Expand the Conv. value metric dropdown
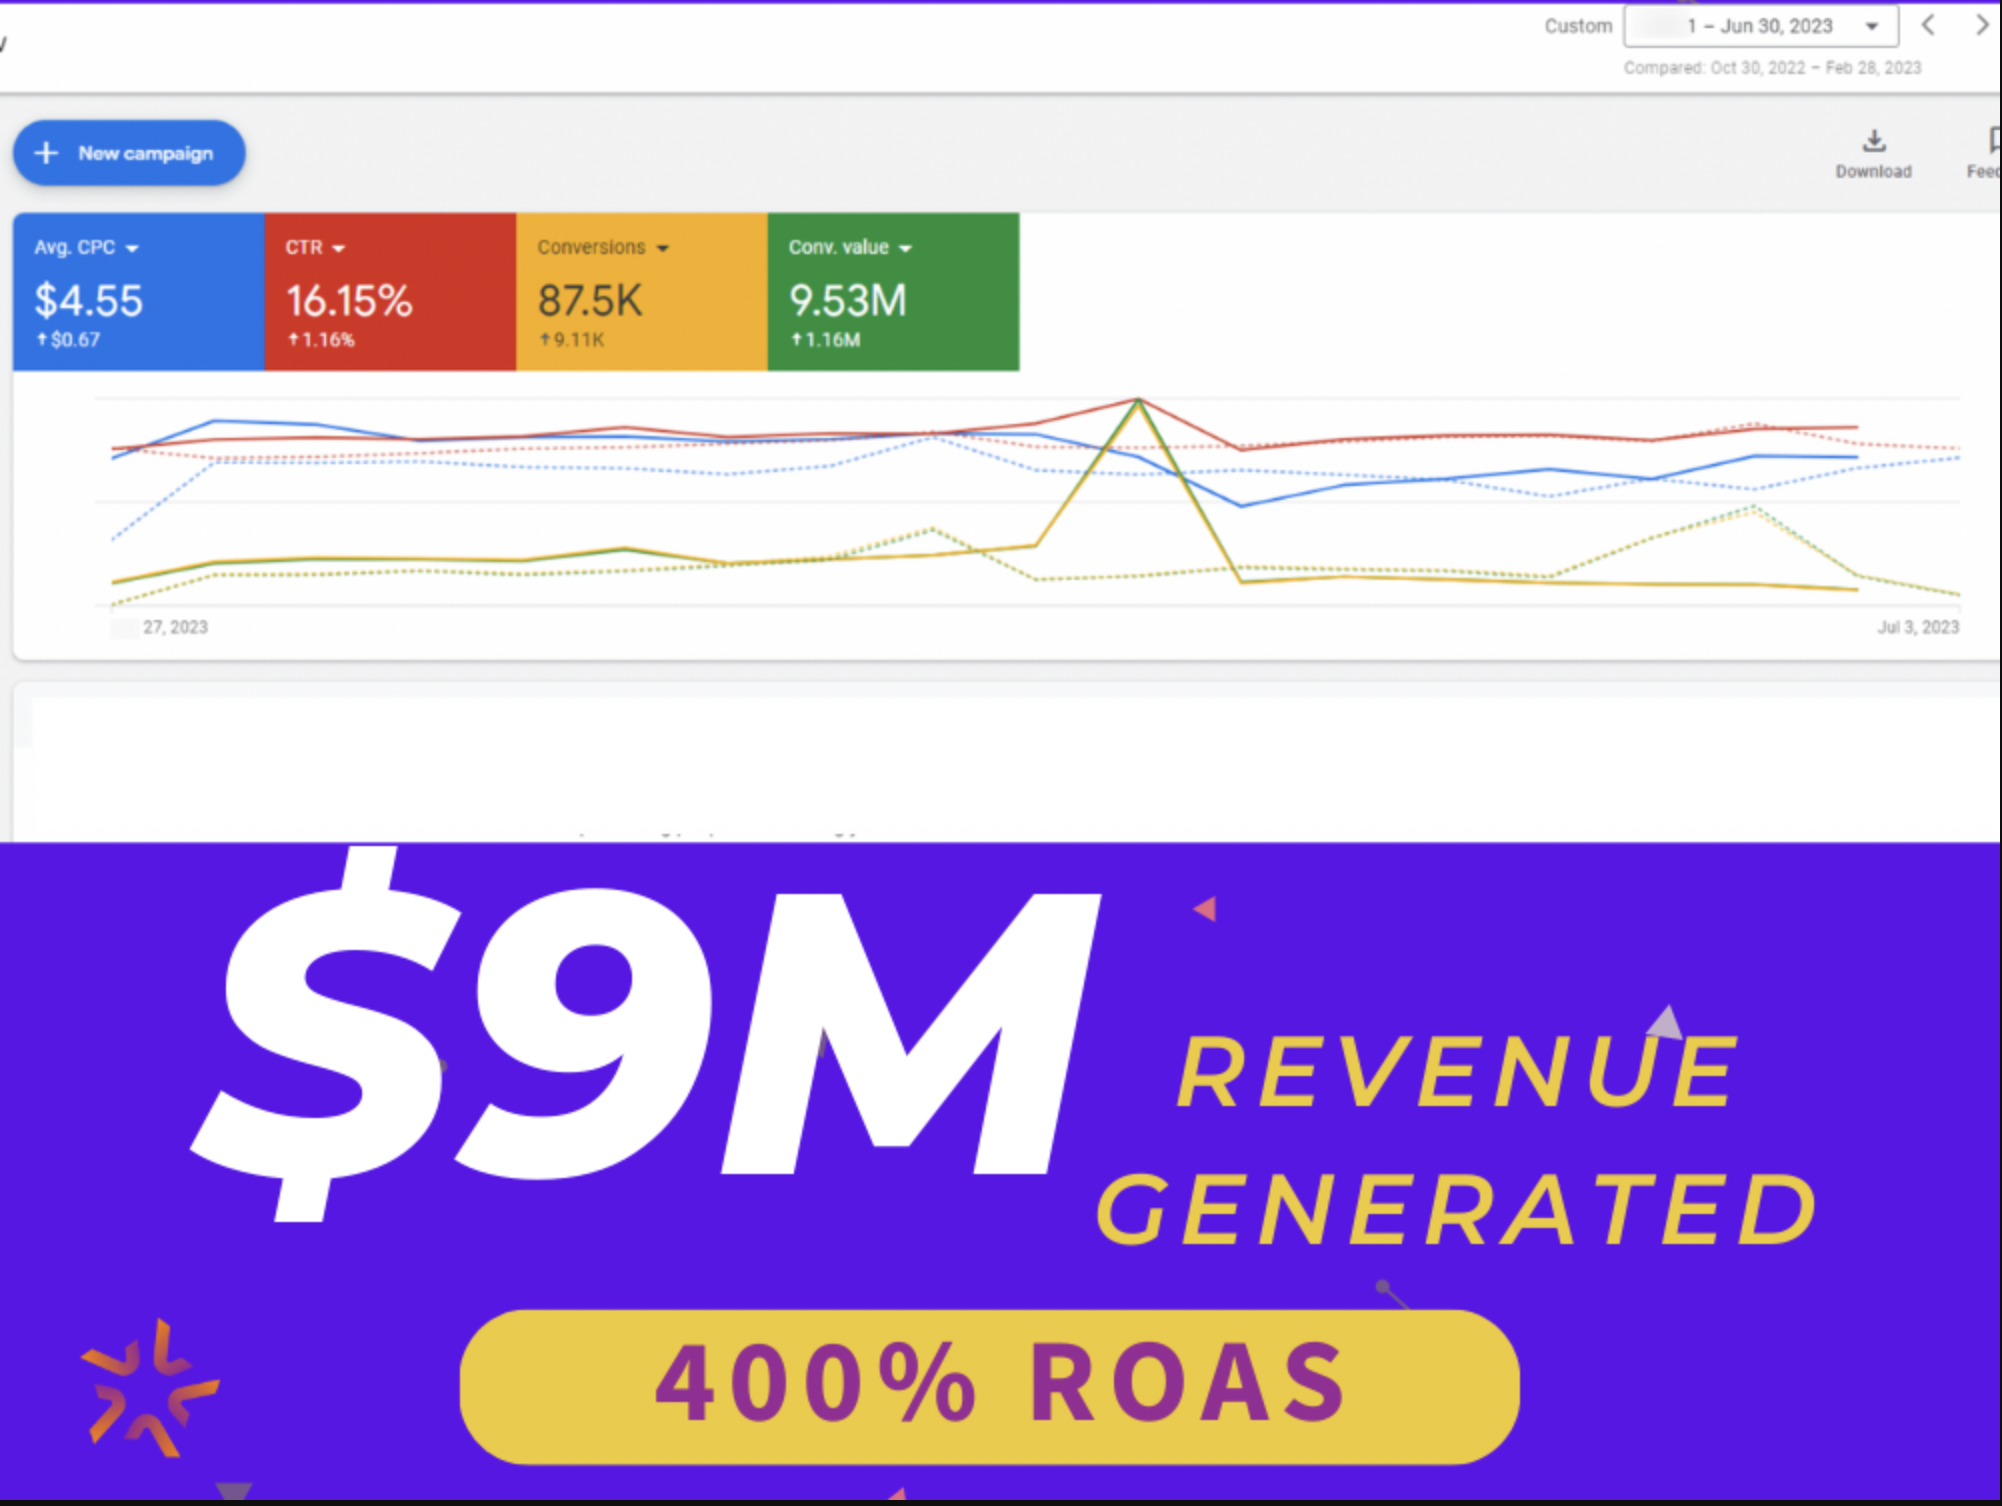The image size is (2002, 1506). click(905, 248)
